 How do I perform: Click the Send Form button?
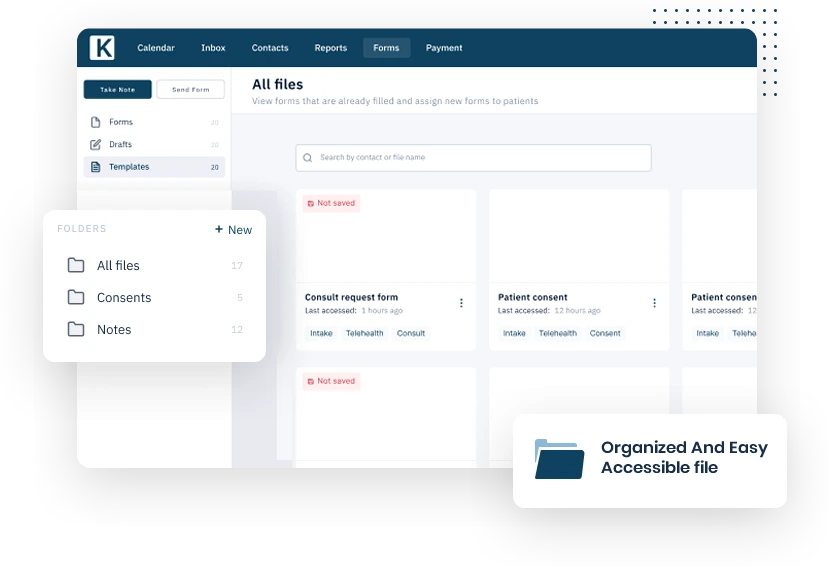(190, 90)
